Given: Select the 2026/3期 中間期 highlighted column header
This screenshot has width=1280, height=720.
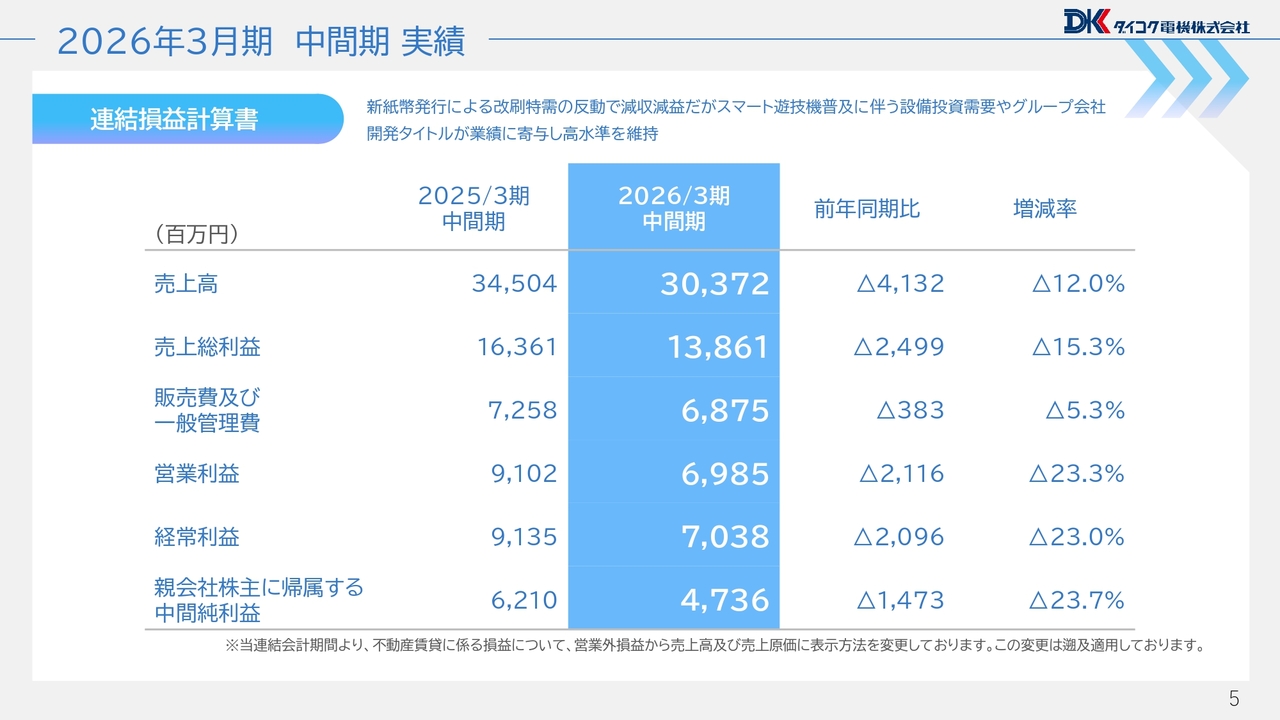Looking at the screenshot, I should (x=673, y=208).
